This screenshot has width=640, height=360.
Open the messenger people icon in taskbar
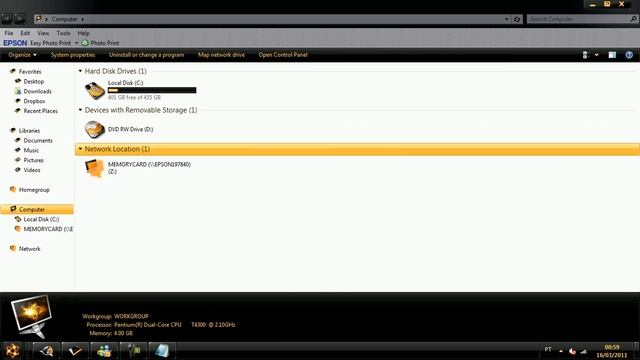point(104,351)
